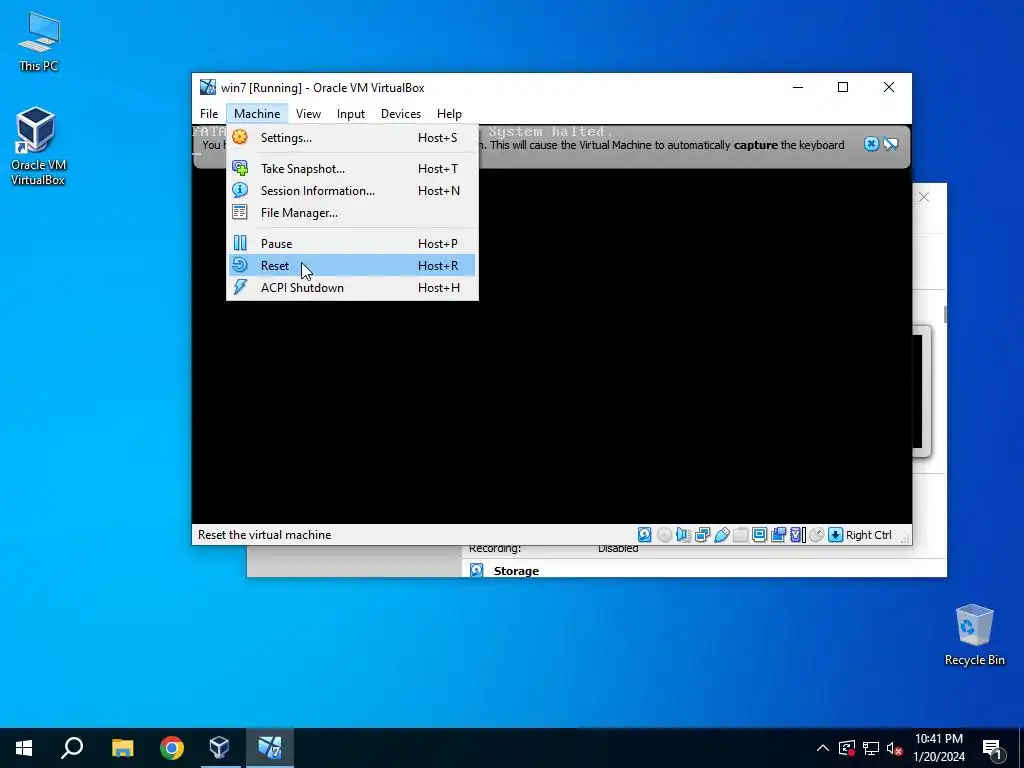Choose Take Snapshot in the Machine menu
The width and height of the screenshot is (1024, 768).
(352, 168)
